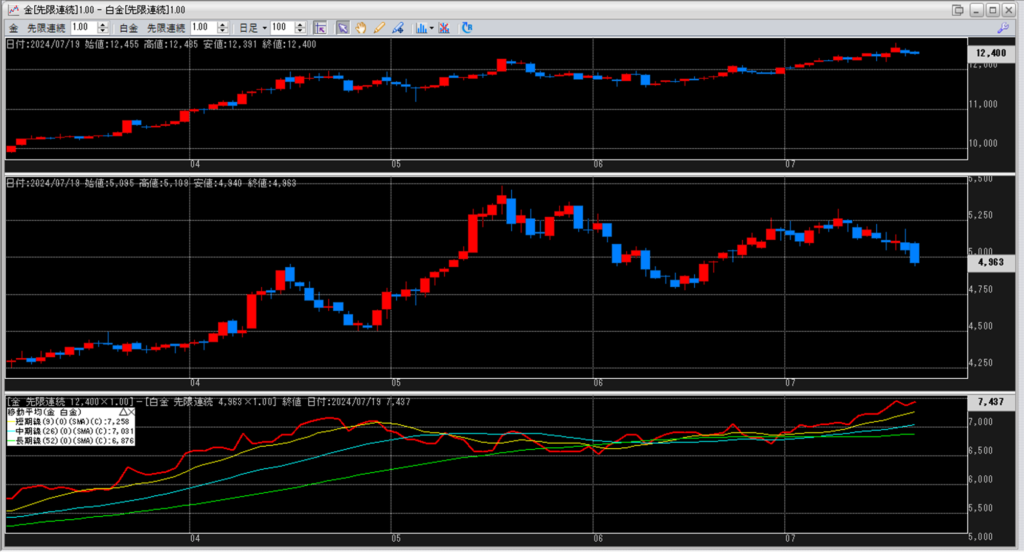Image resolution: width=1024 pixels, height=552 pixels.
Task: Click the 短期線(9) yellow legend entry
Action: tap(71, 422)
